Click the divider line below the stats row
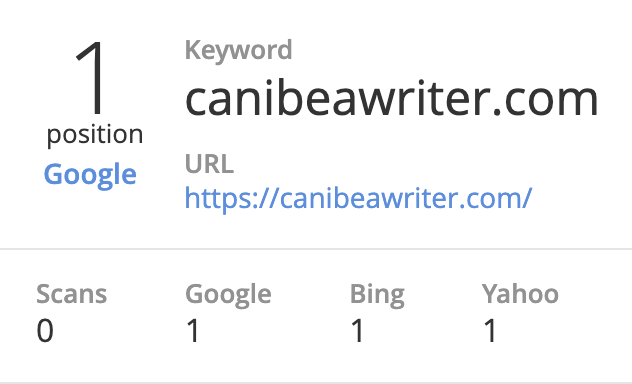632x384 pixels. tap(316, 382)
